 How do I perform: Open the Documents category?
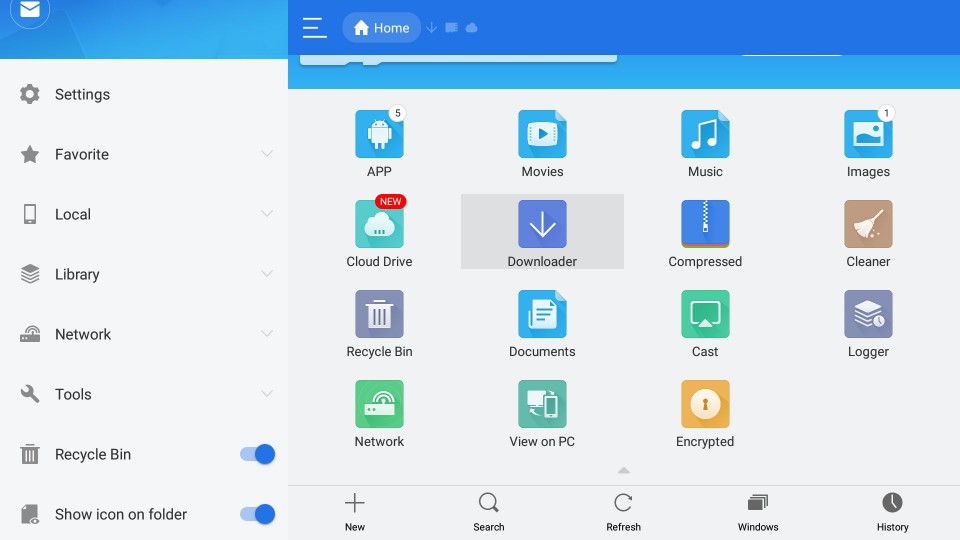pyautogui.click(x=542, y=314)
